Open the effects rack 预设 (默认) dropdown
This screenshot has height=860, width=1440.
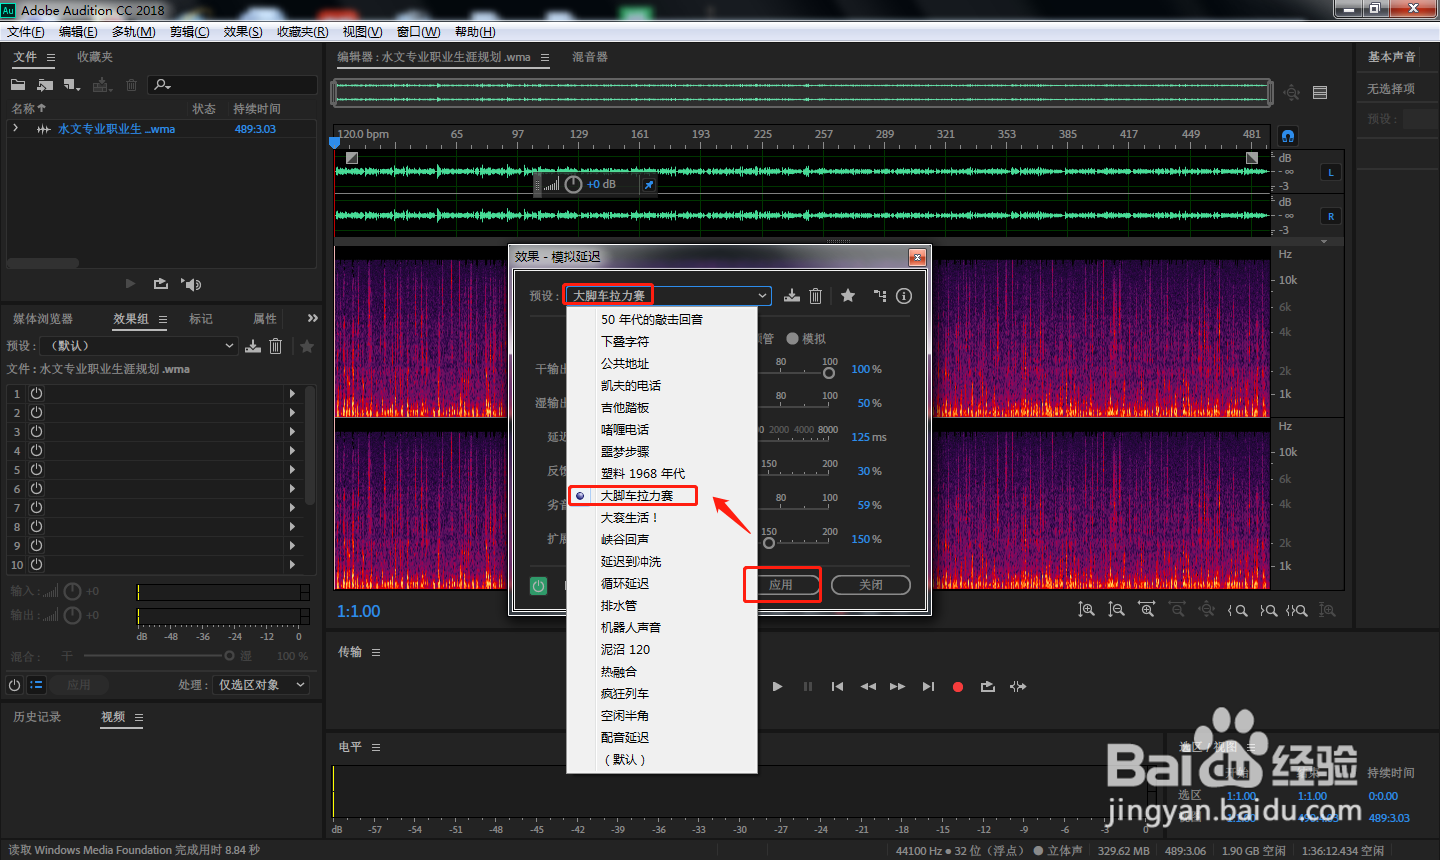coord(140,346)
